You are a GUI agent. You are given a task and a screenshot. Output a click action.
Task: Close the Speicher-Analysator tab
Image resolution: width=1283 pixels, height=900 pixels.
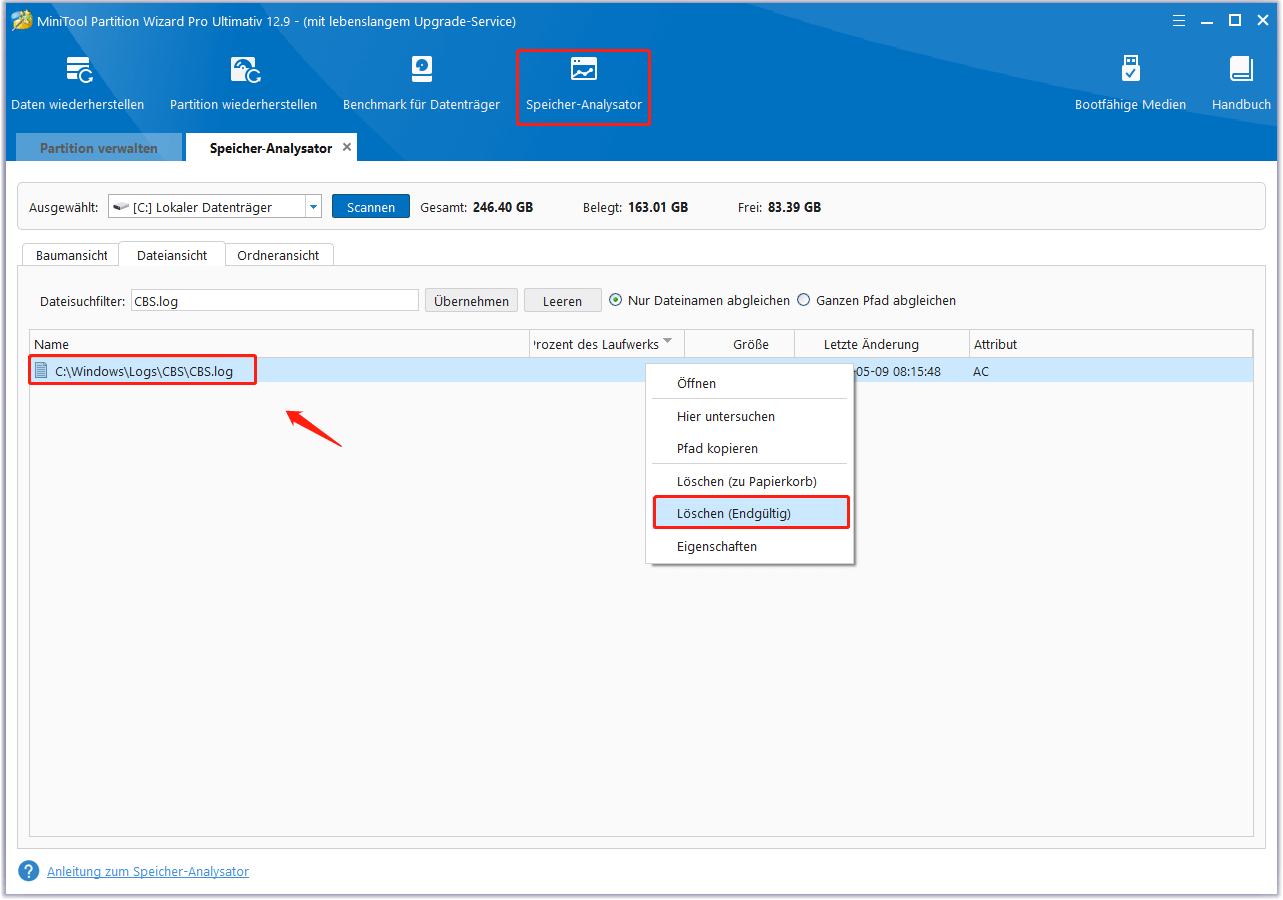347,147
